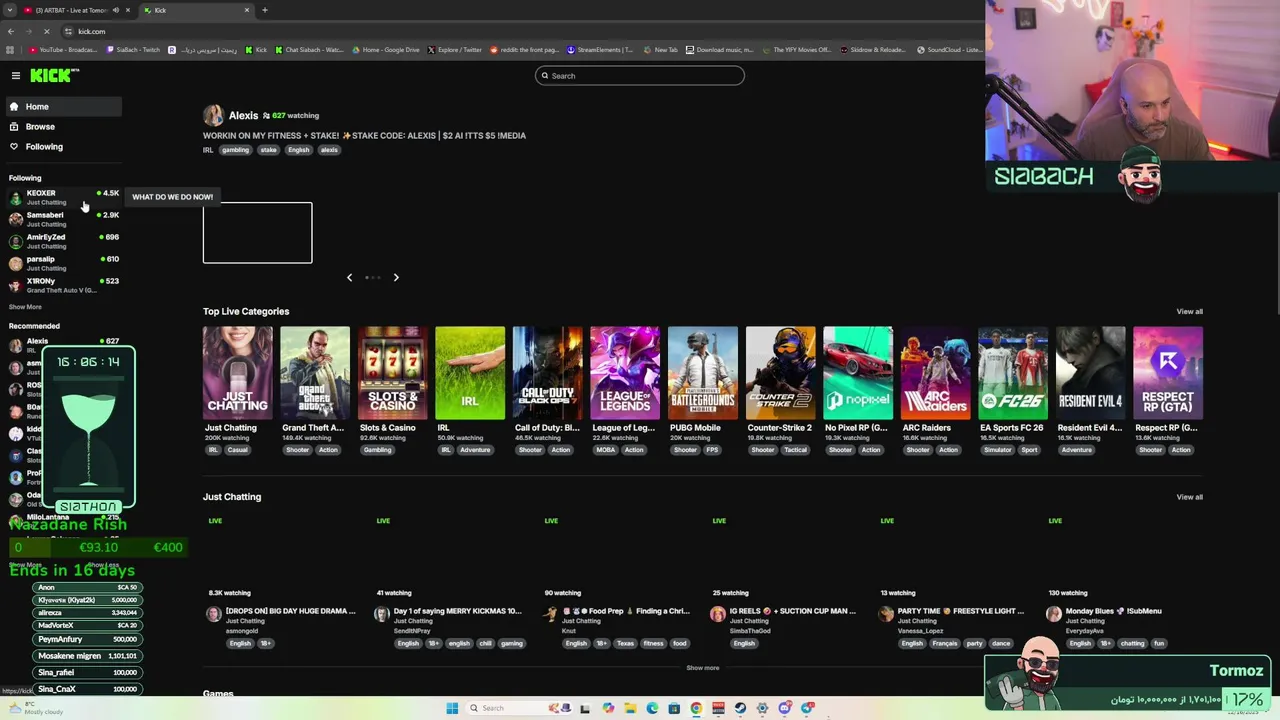This screenshot has height=720, width=1280.
Task: Open reddit front page bookmark
Action: 525,49
